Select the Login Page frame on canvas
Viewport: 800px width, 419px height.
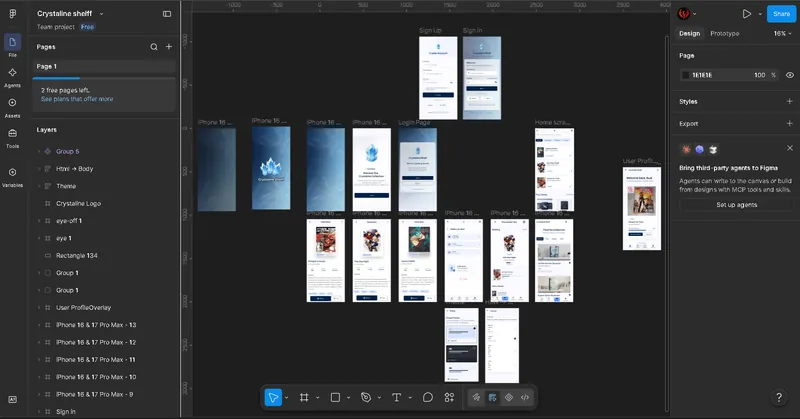pyautogui.click(x=417, y=169)
